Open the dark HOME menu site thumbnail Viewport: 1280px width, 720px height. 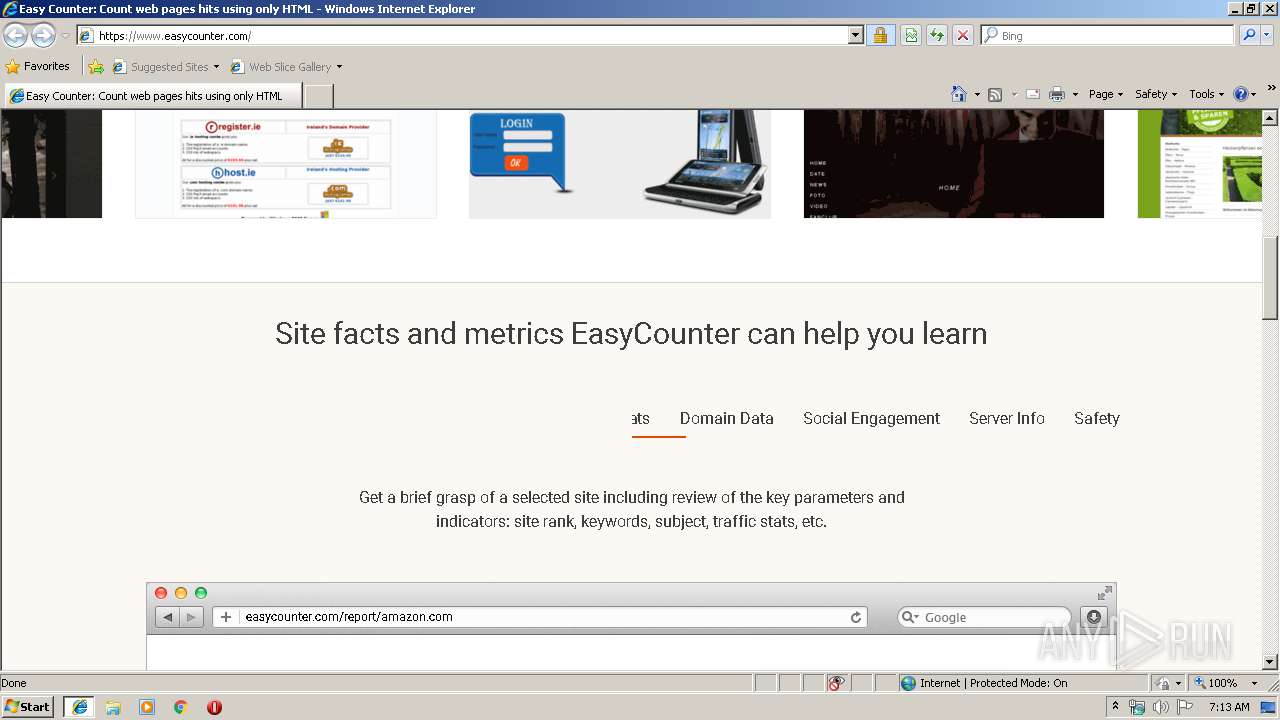[954, 164]
